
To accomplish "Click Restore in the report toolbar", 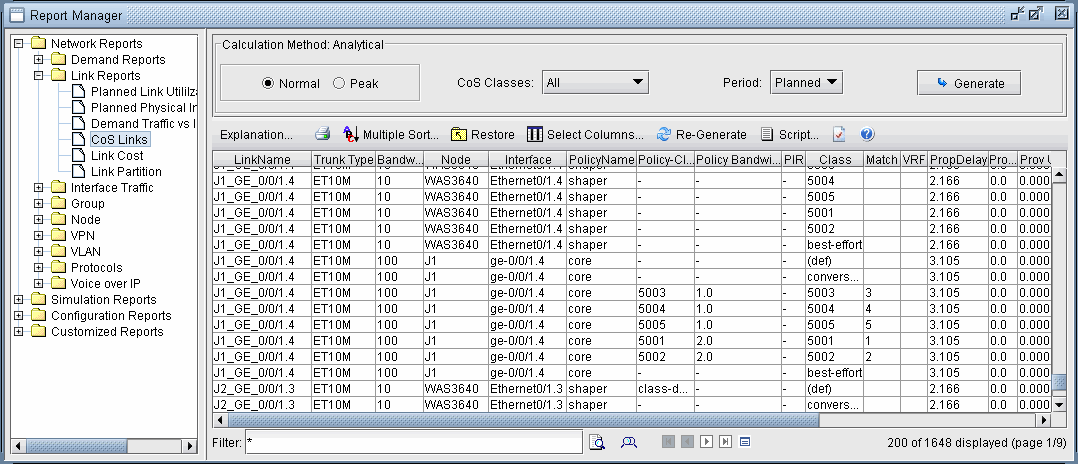I will point(483,134).
